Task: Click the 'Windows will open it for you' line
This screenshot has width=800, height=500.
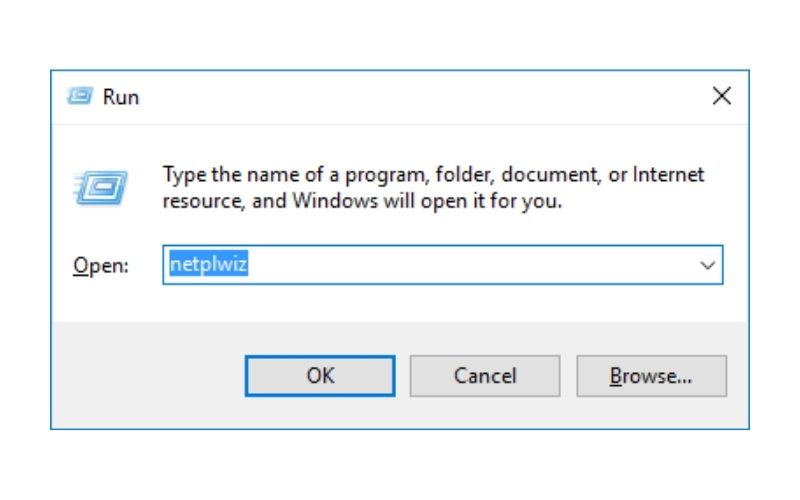Action: coord(427,201)
